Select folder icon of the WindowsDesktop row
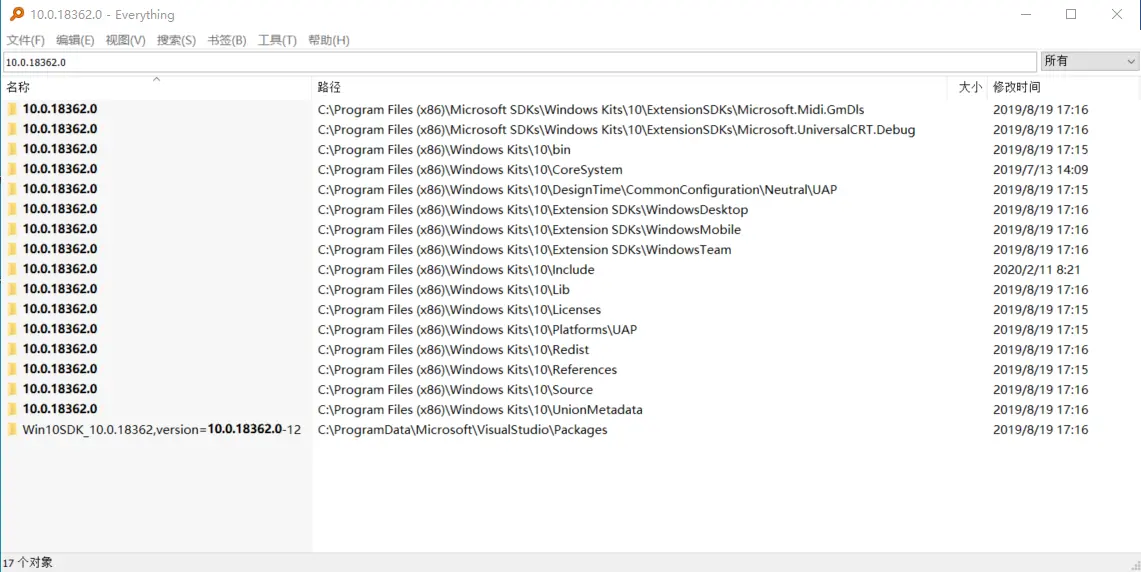Viewport: 1141px width, 572px height. point(12,210)
